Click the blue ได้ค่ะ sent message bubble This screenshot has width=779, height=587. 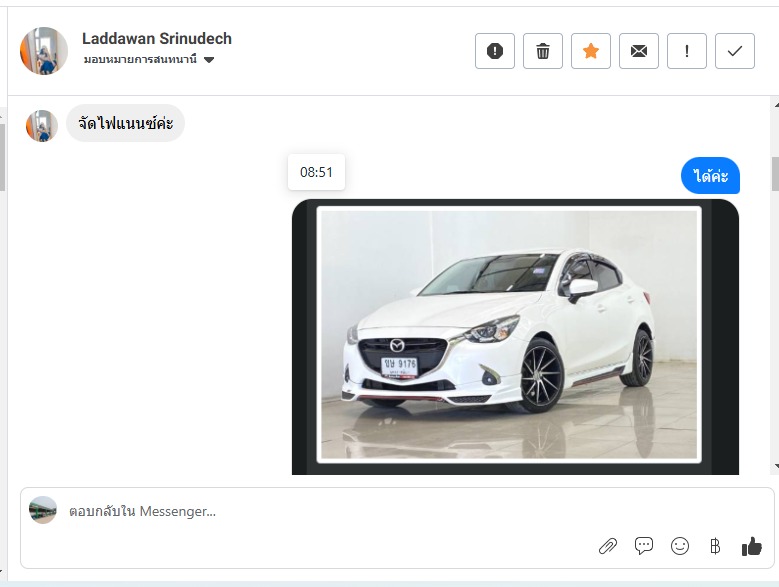(x=710, y=176)
